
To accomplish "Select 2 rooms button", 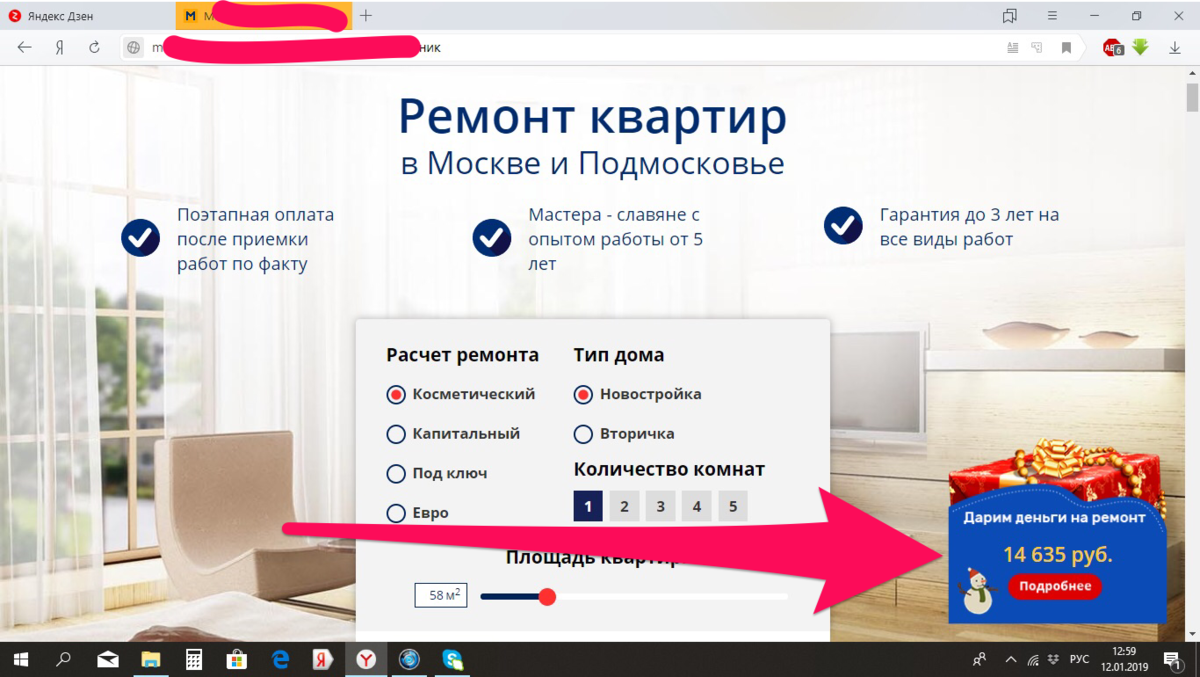I will pos(624,506).
